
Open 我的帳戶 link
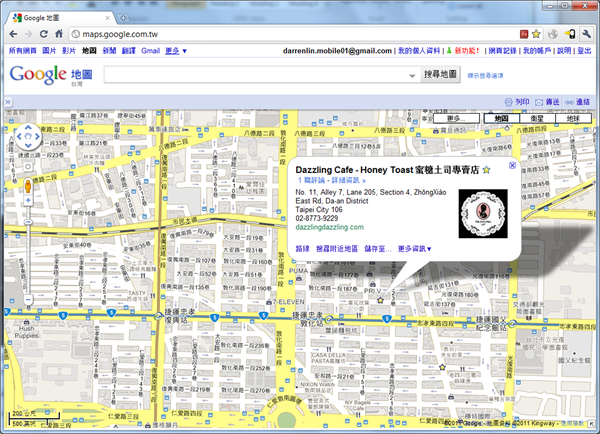[537, 51]
